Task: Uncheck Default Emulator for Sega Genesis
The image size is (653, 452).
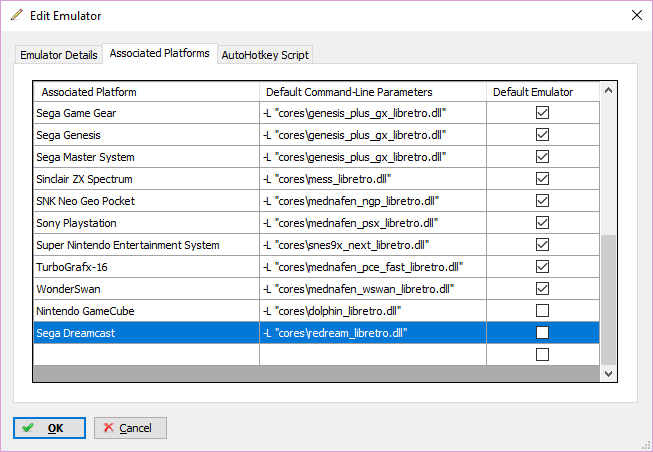Action: 542,135
